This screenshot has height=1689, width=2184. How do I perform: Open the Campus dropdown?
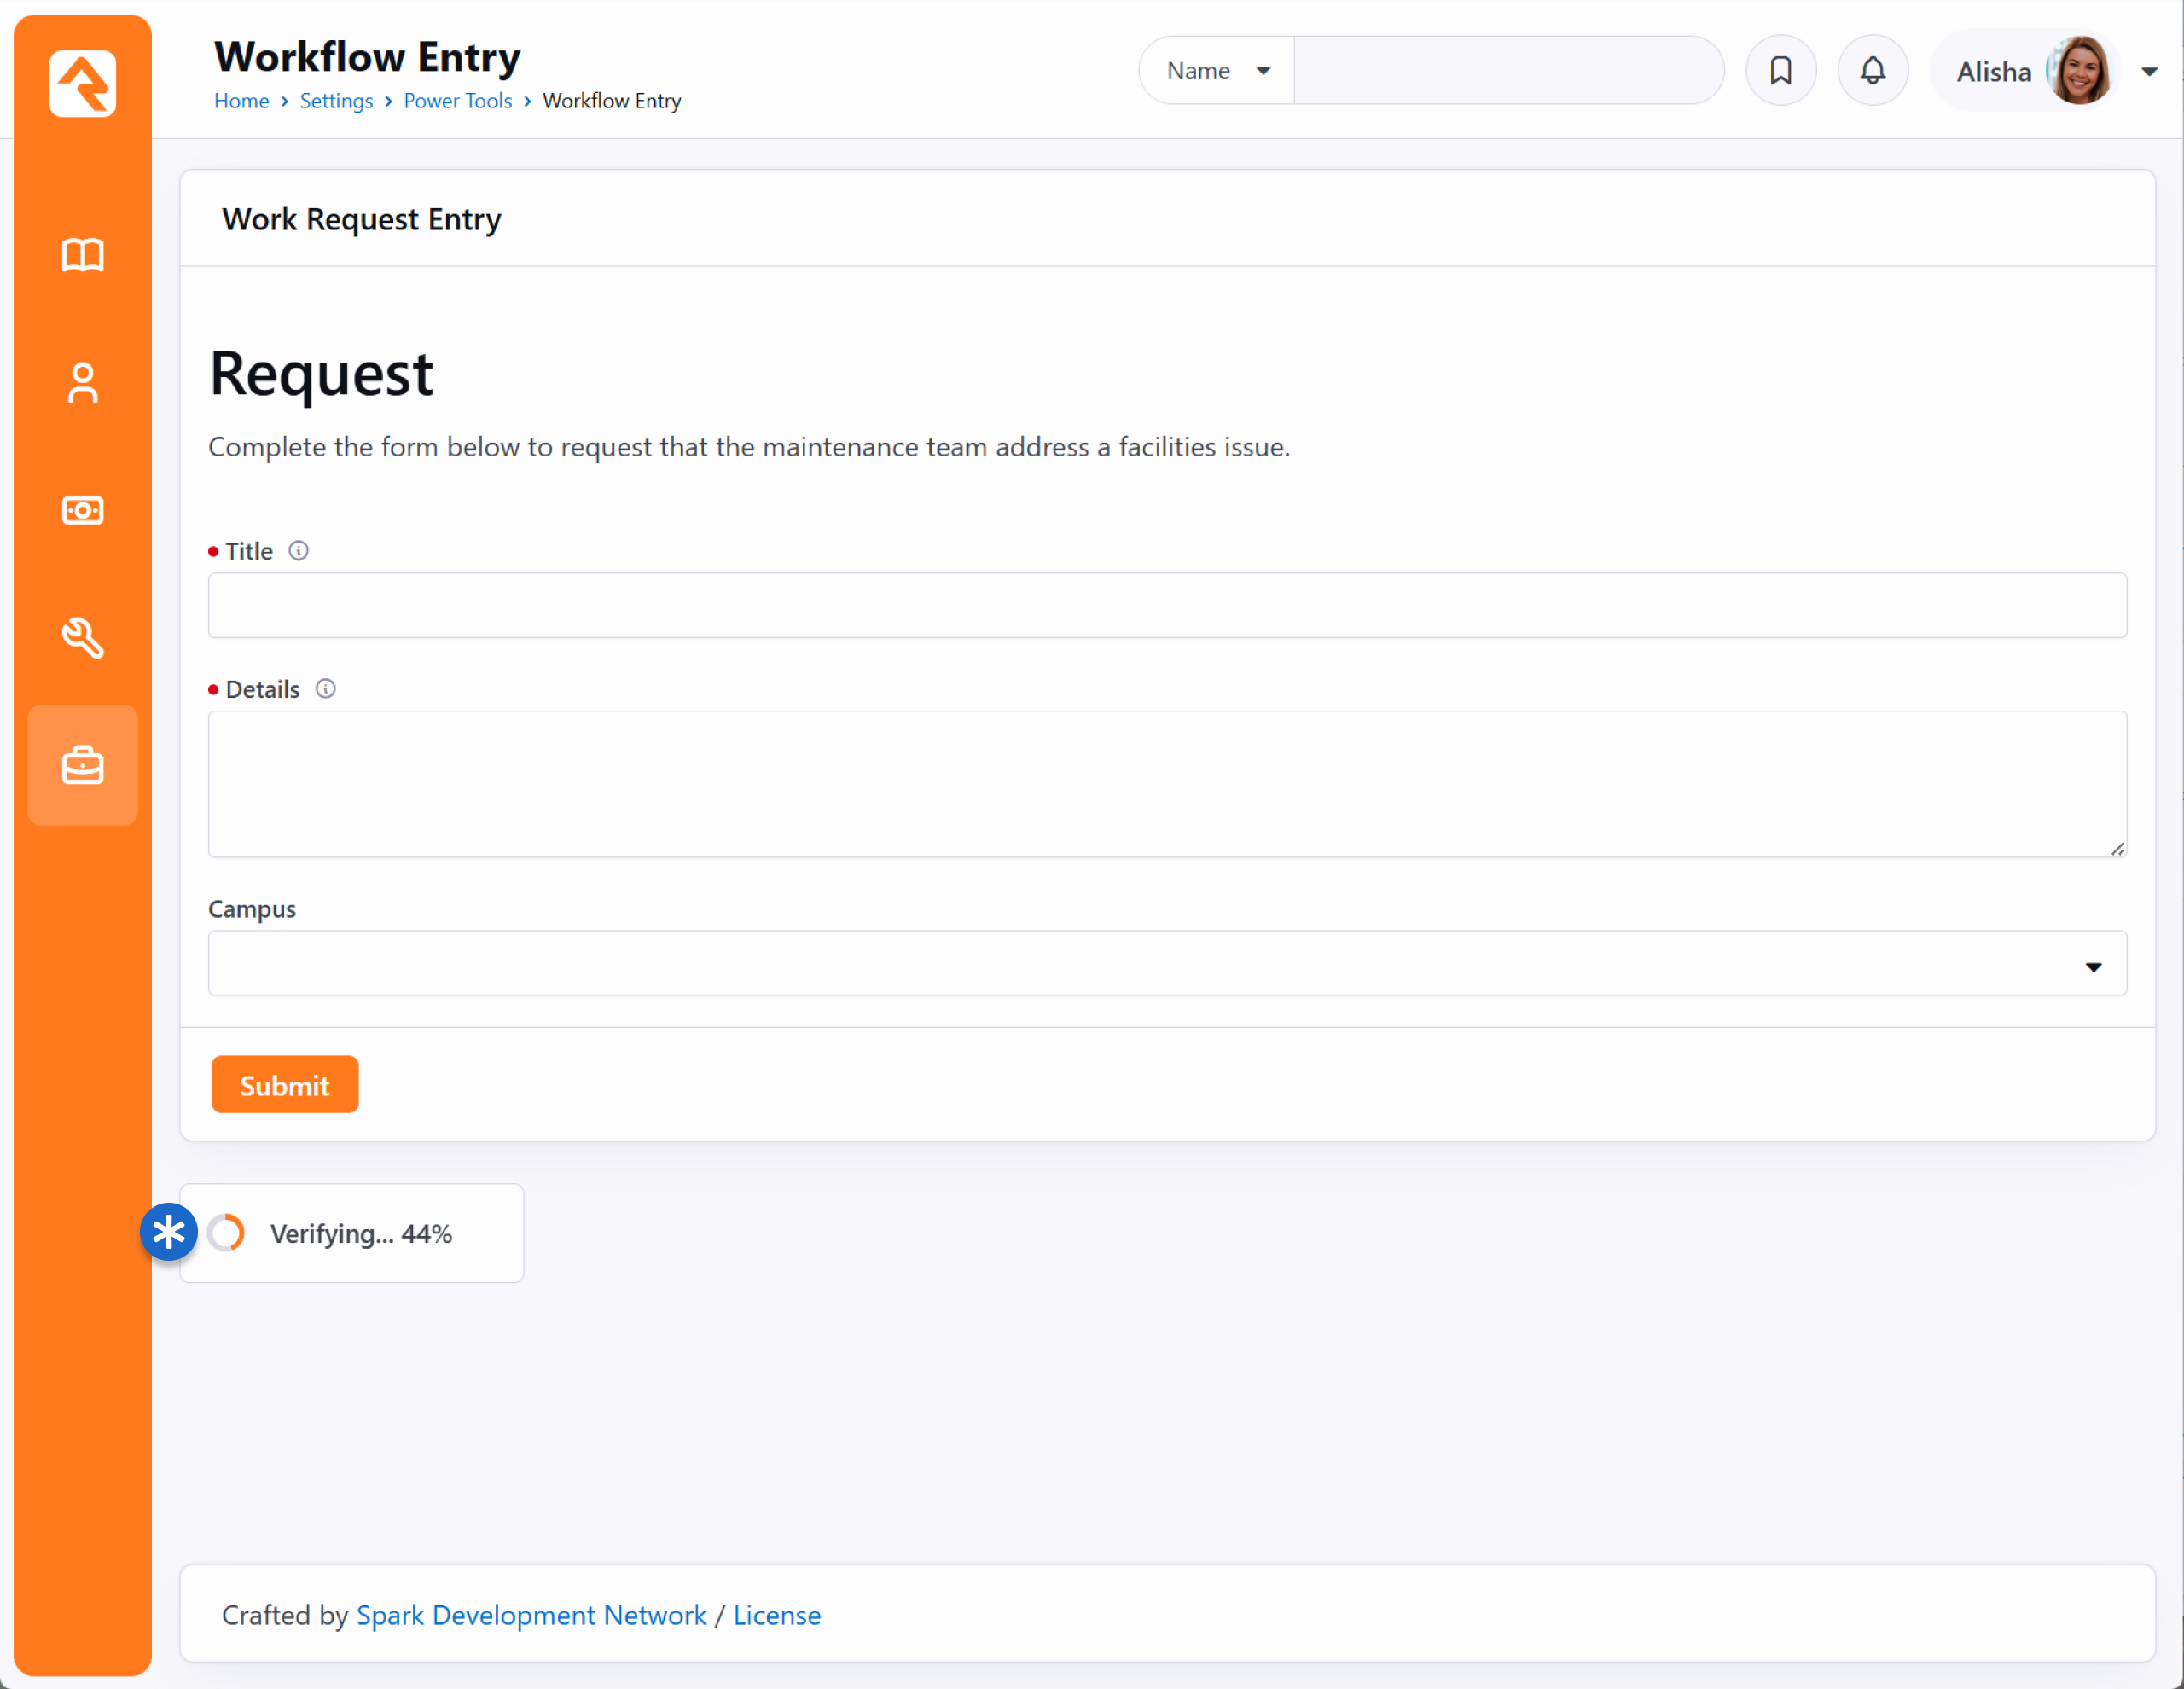click(1166, 964)
